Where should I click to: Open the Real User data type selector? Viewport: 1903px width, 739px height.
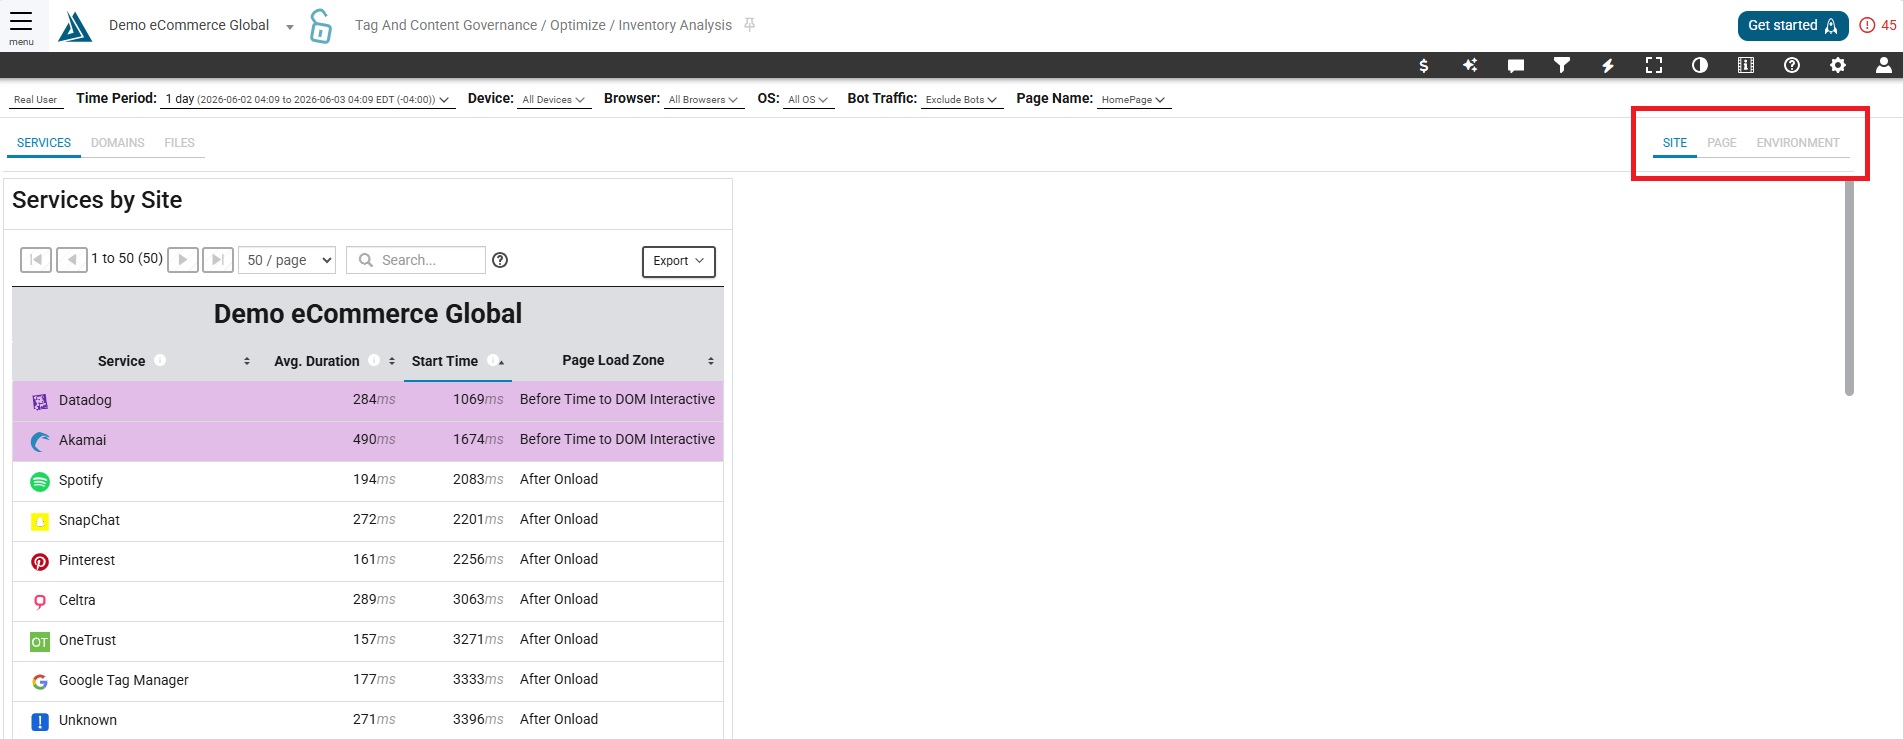[36, 99]
